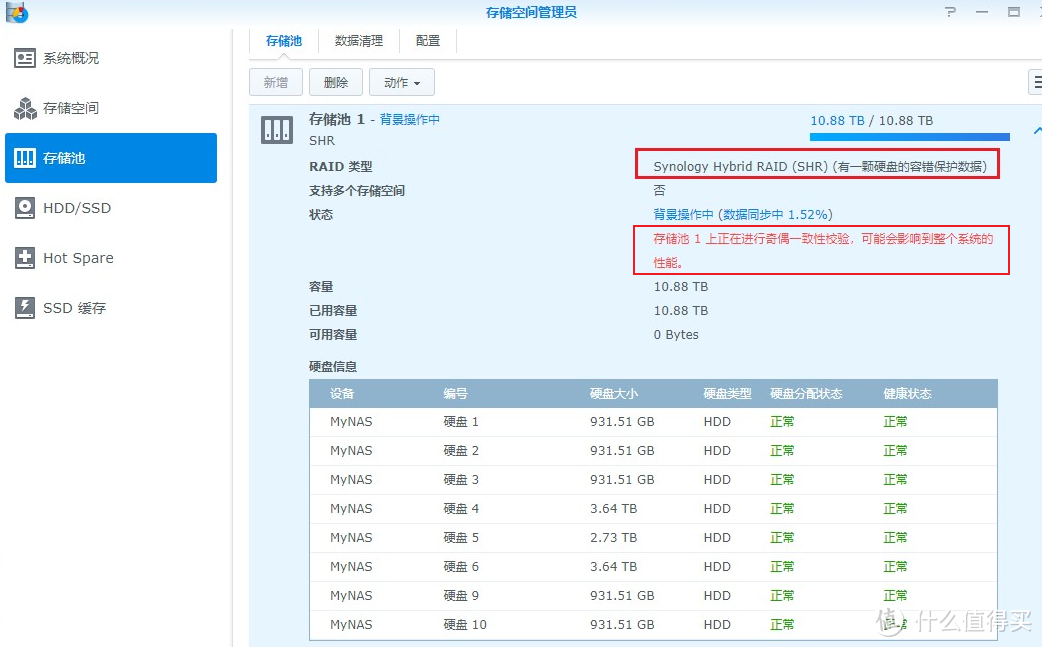The height and width of the screenshot is (647, 1042).
Task: Sort by the 硬盘大小 column header
Action: pyautogui.click(x=613, y=394)
